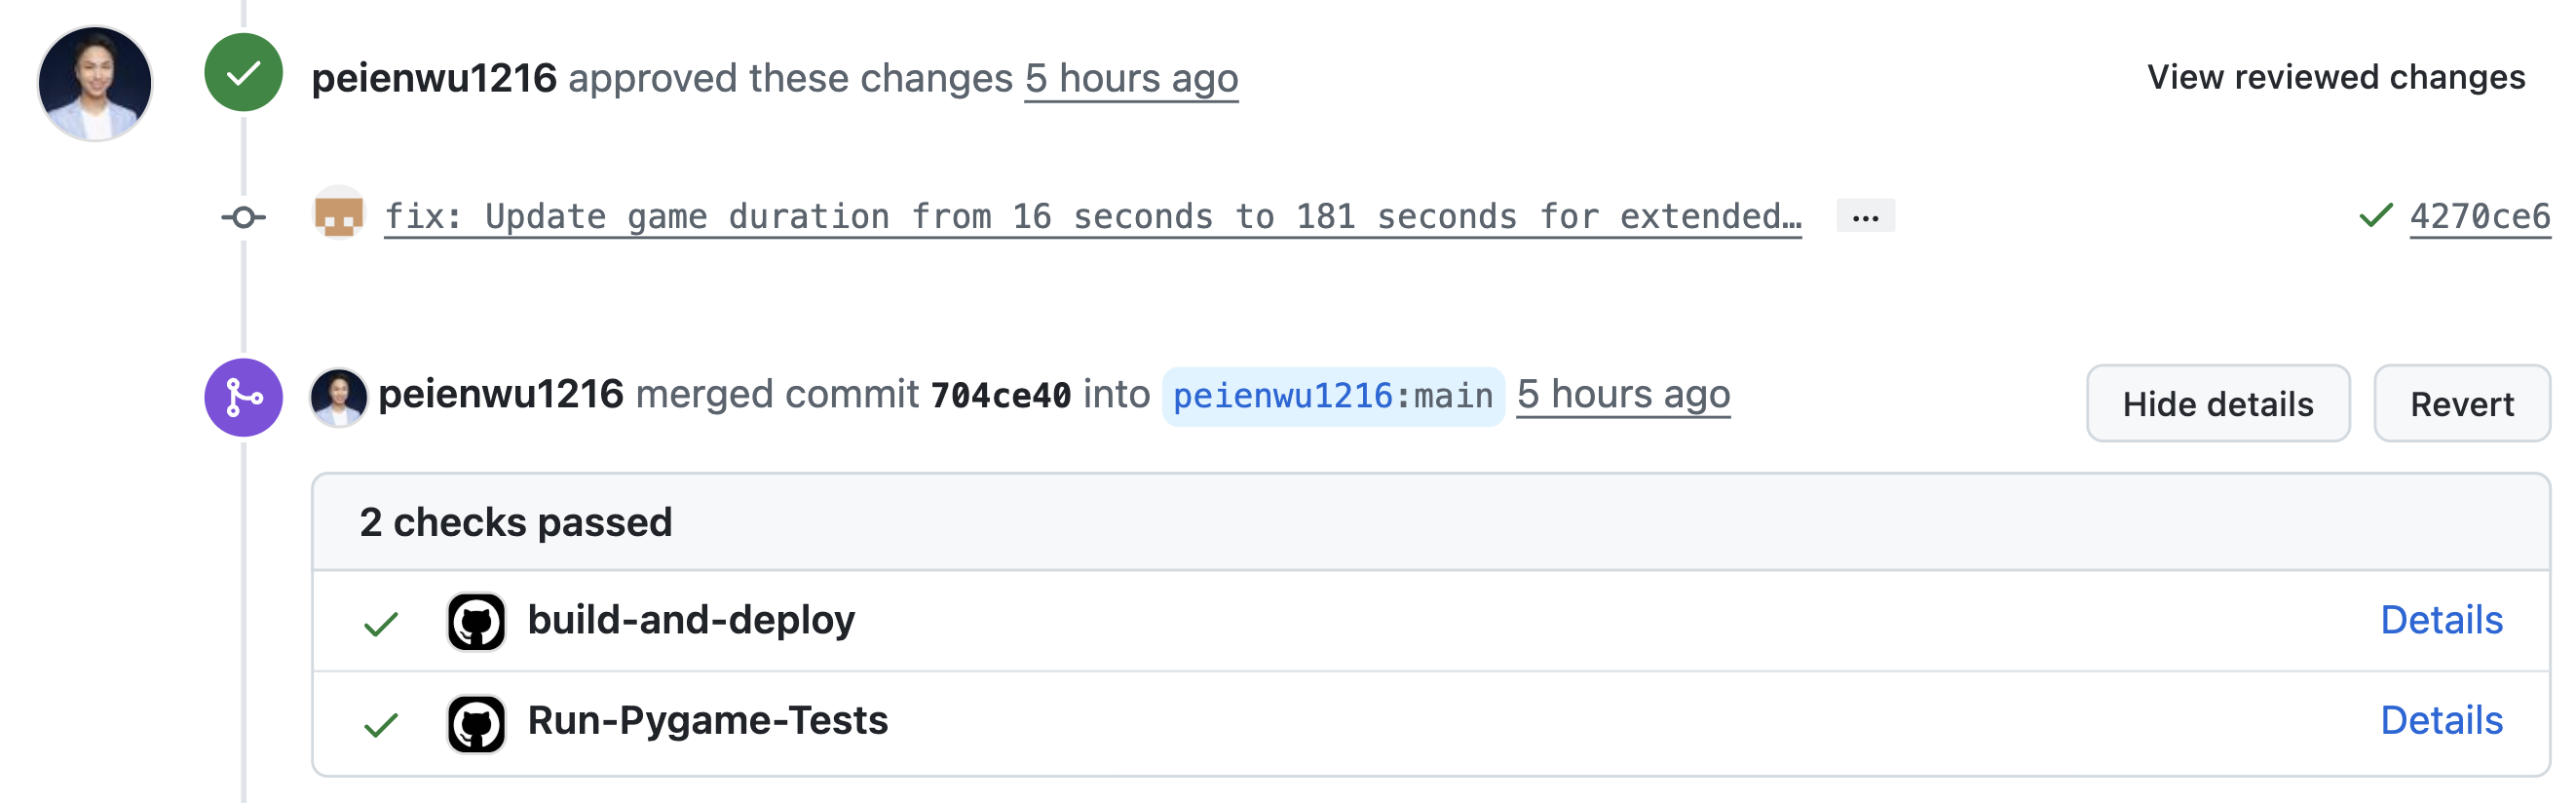Viewport: 2576px width, 803px height.
Task: Click the green check next to Run-Pygame-Tests
Action: coord(381,724)
